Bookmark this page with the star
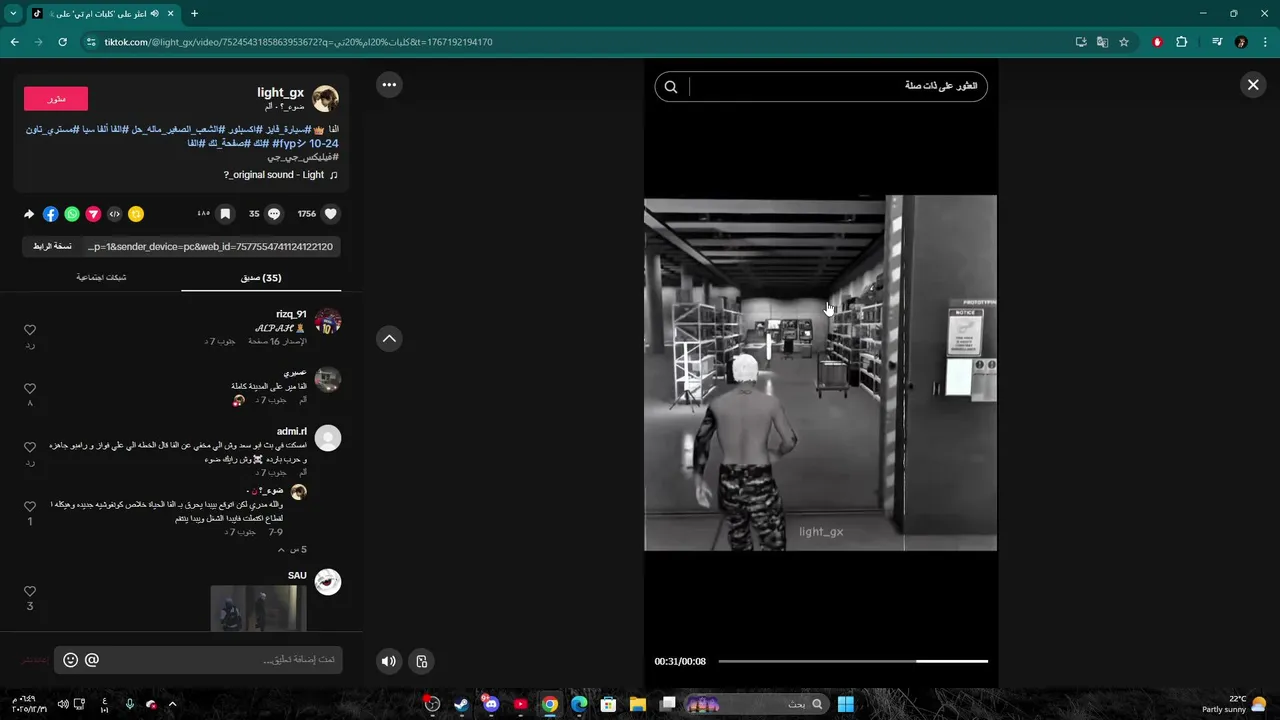 (x=1124, y=42)
